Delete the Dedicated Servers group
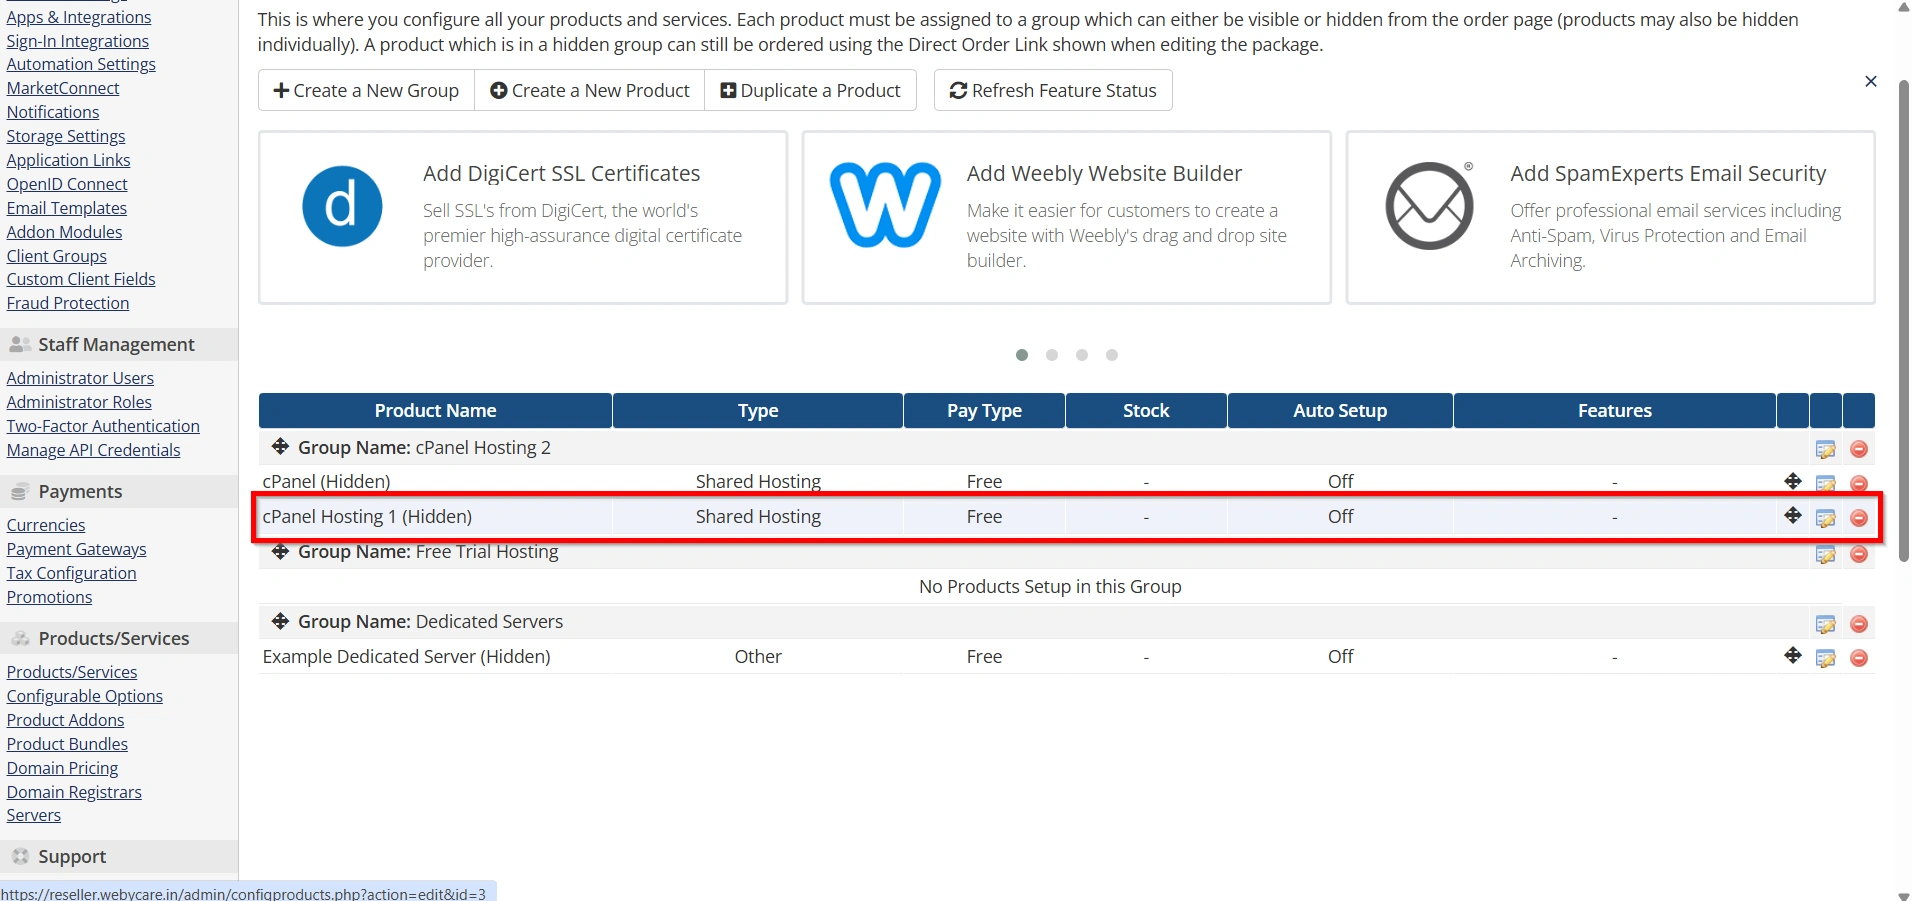This screenshot has height=901, width=1912. 1859,624
